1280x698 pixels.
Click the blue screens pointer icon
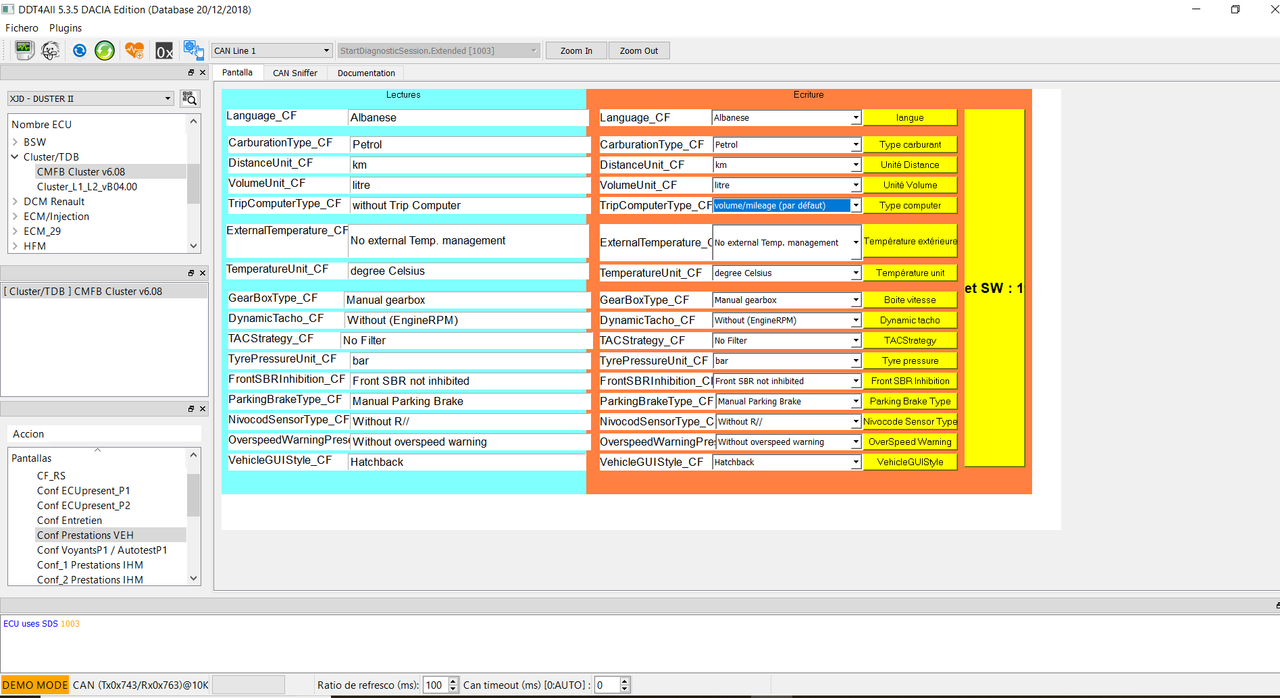tap(193, 50)
